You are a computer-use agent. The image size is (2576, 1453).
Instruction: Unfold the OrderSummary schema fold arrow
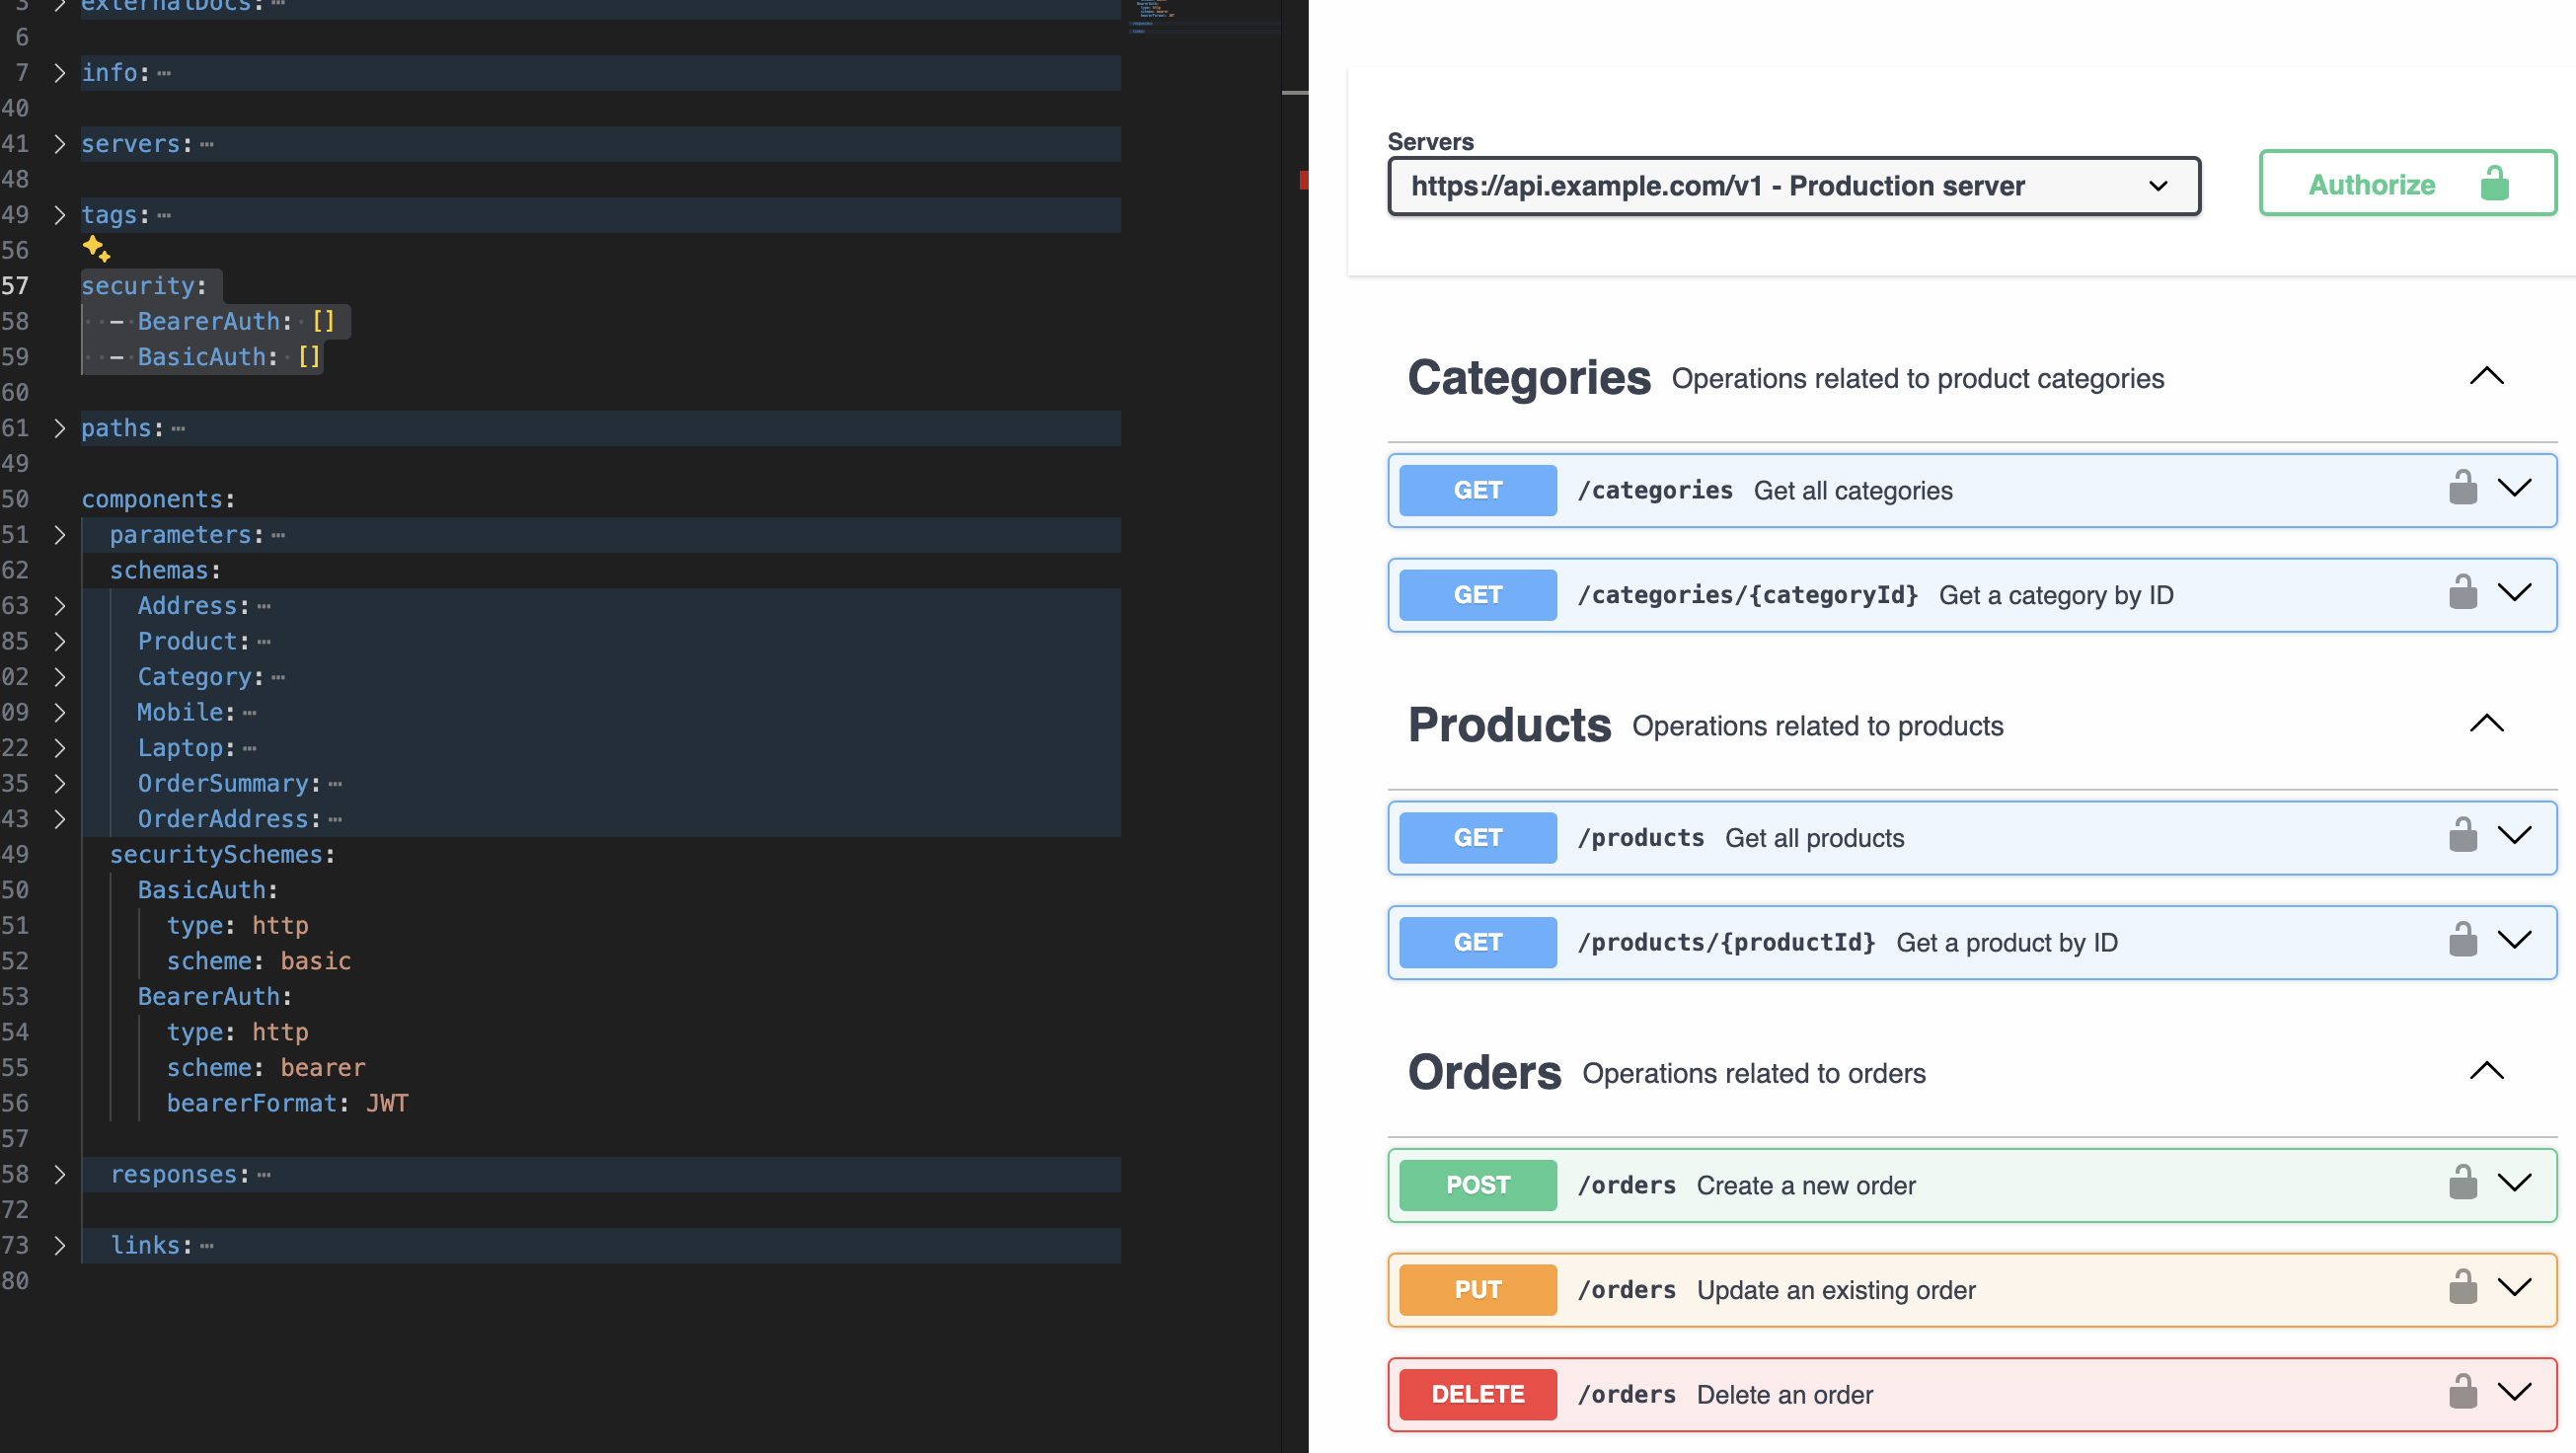tap(59, 783)
